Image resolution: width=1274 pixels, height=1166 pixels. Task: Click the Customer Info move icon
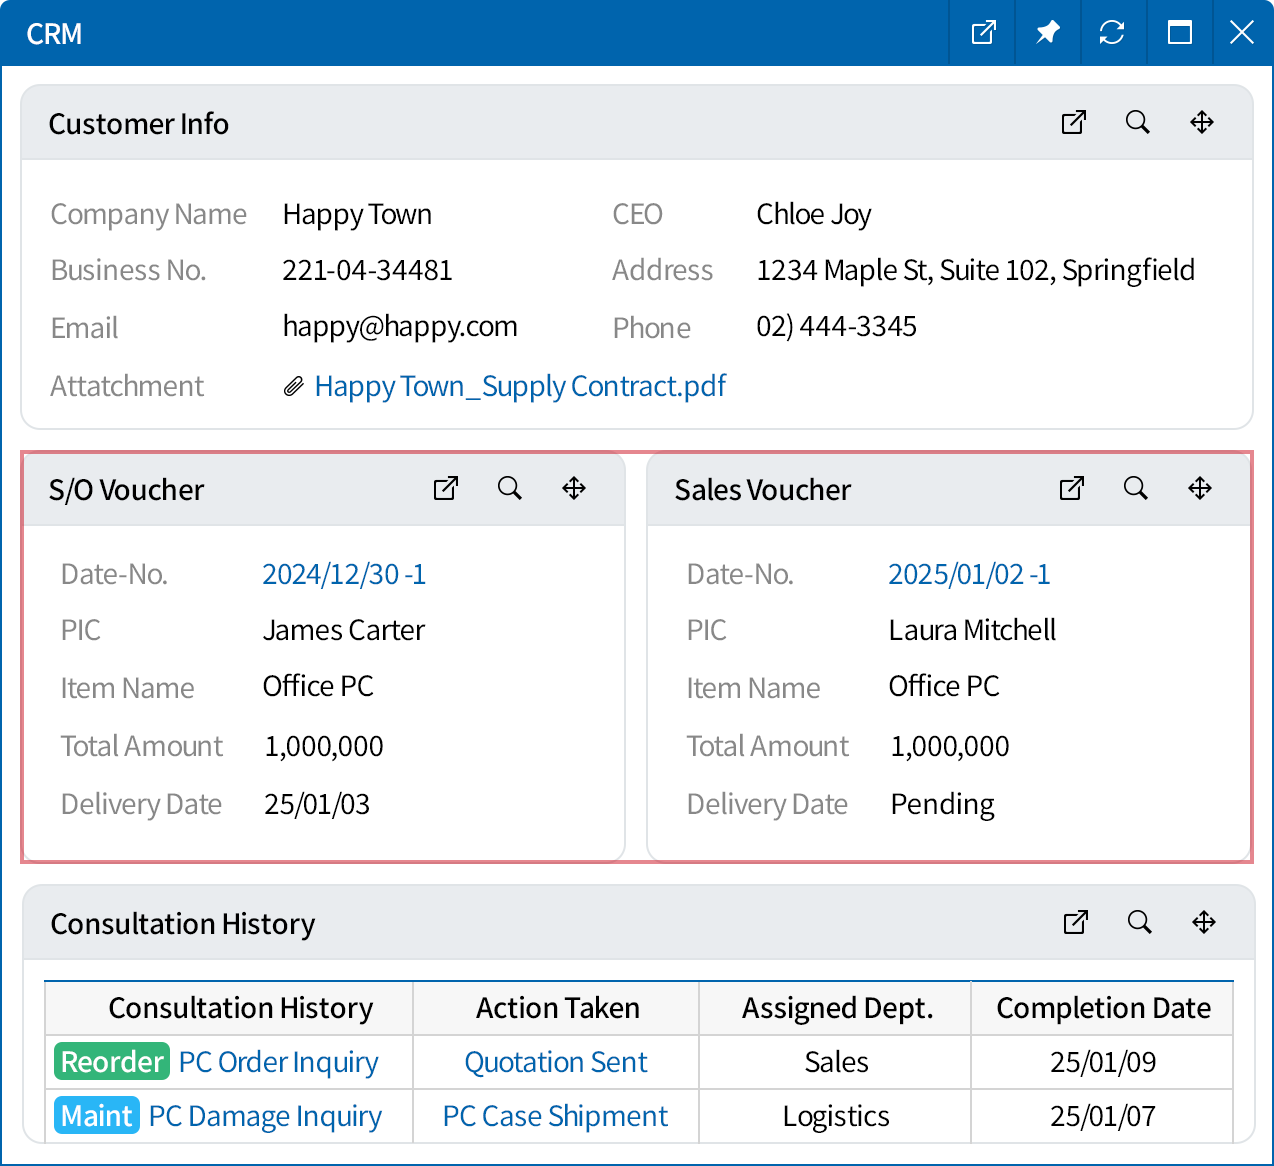(x=1201, y=123)
